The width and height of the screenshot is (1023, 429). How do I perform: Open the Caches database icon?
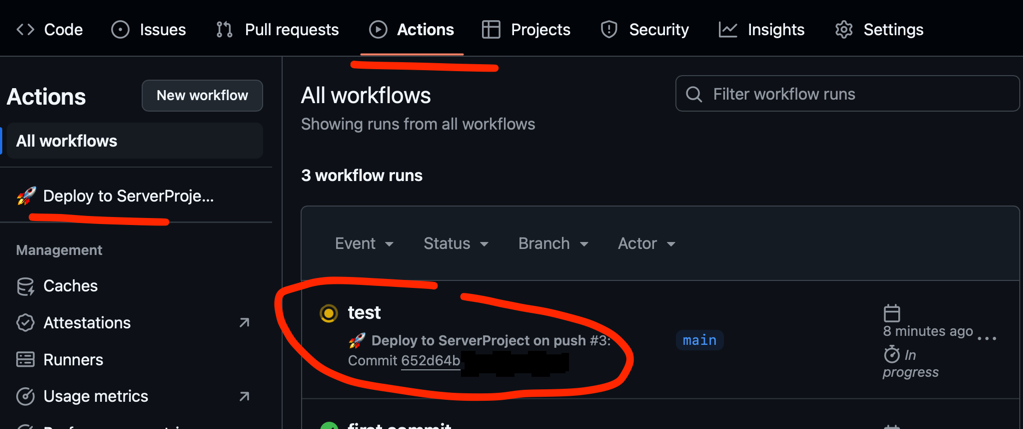click(26, 286)
